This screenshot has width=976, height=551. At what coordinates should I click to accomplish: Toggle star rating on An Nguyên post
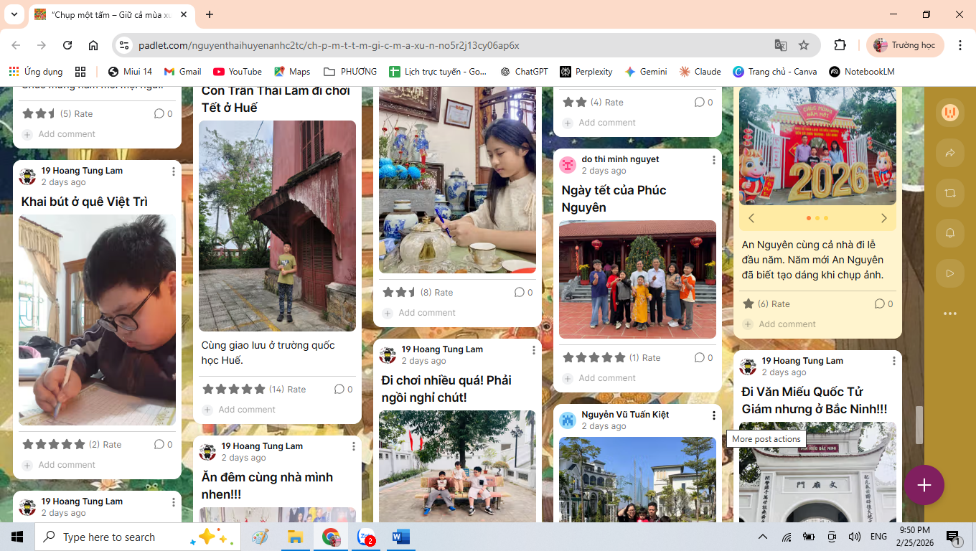tap(748, 304)
